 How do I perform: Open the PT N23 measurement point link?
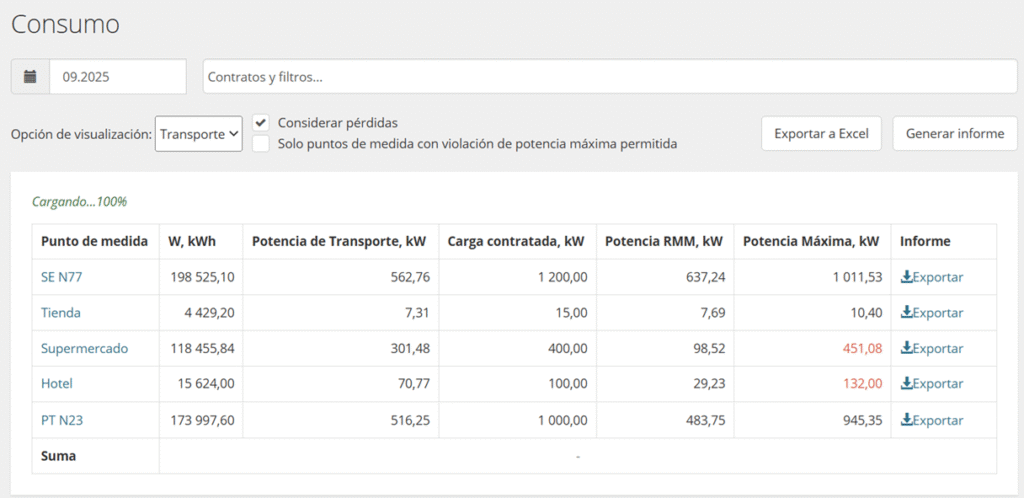pyautogui.click(x=62, y=420)
